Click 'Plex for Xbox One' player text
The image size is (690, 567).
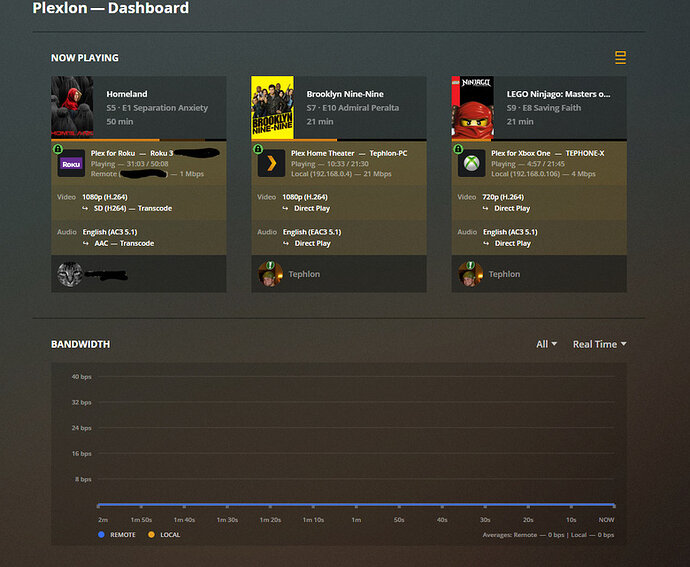521,153
